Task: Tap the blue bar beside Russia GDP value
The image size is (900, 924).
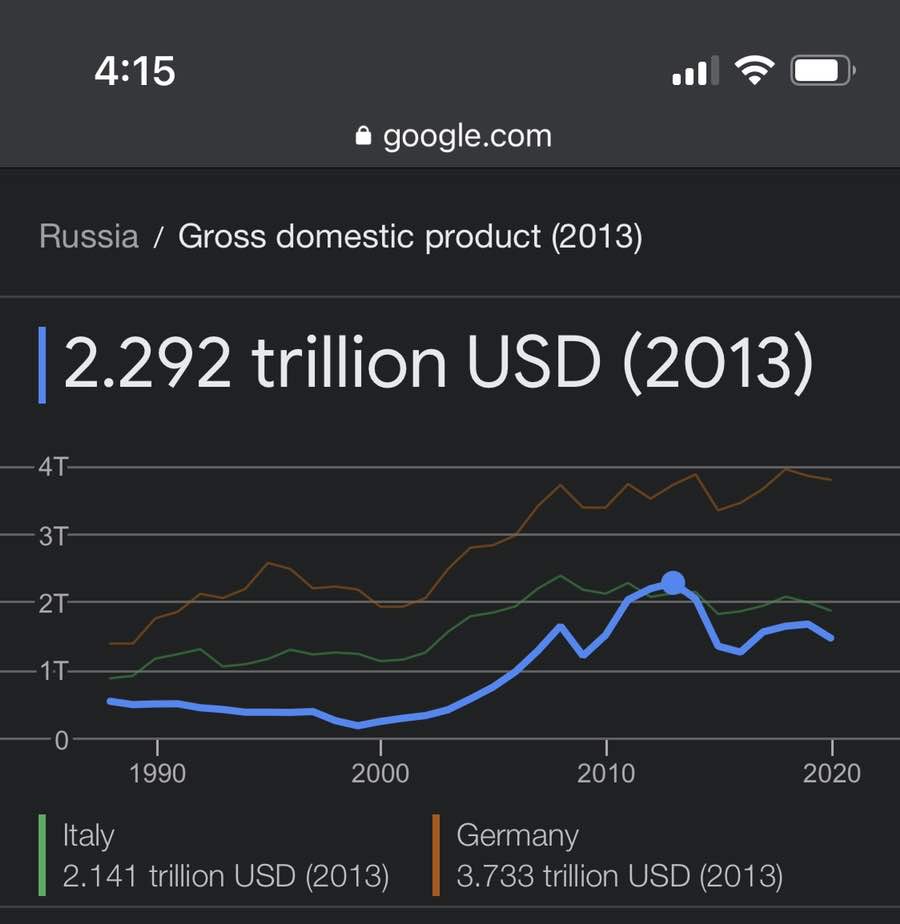Action: (x=42, y=365)
